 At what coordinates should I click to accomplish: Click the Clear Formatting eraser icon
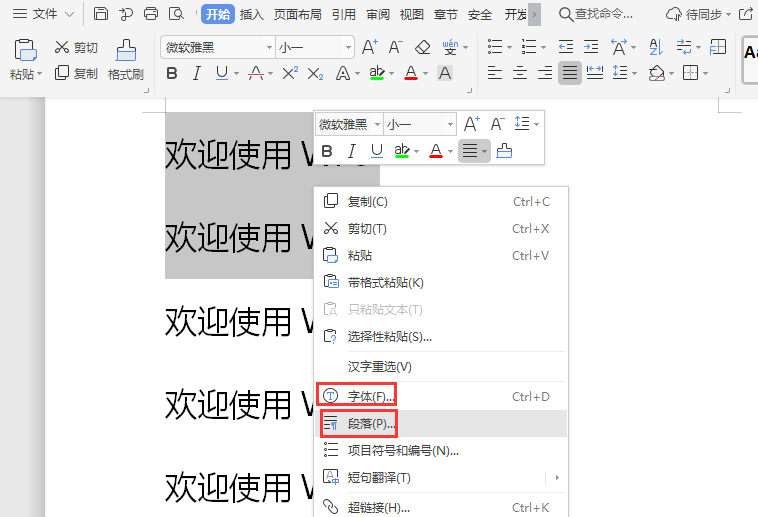[x=423, y=47]
